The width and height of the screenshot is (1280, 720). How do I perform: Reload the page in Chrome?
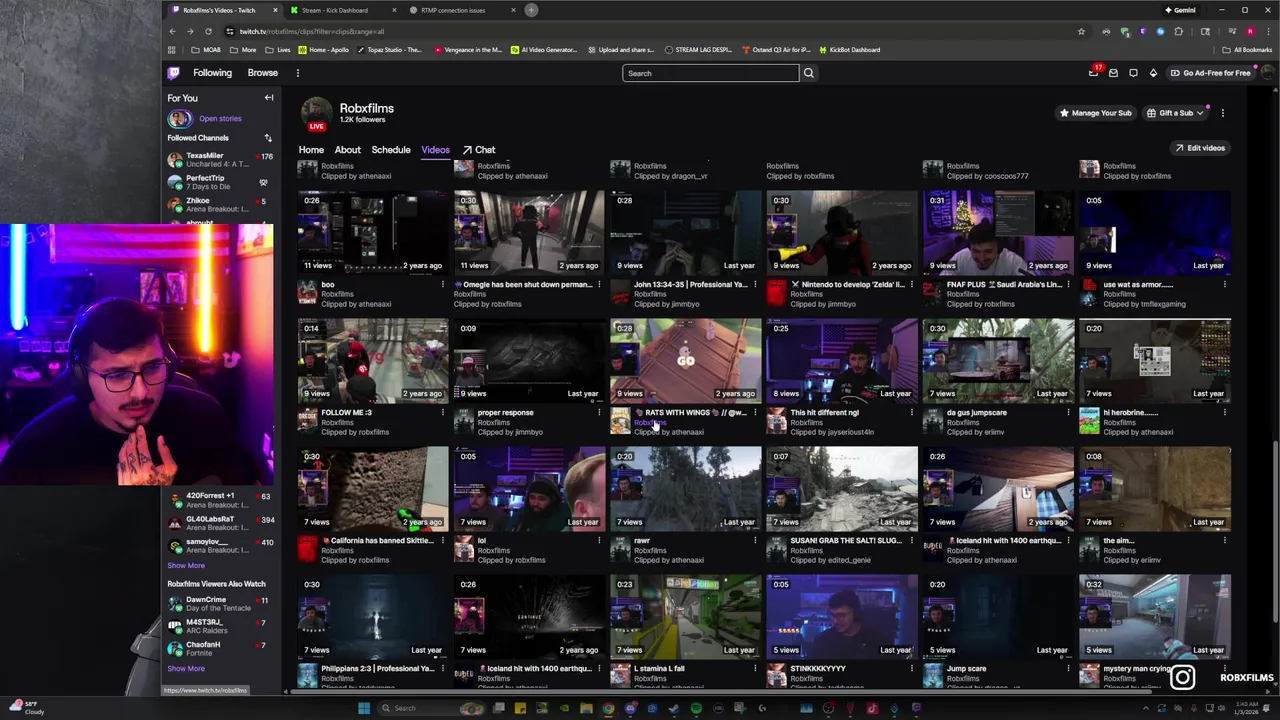208,31
